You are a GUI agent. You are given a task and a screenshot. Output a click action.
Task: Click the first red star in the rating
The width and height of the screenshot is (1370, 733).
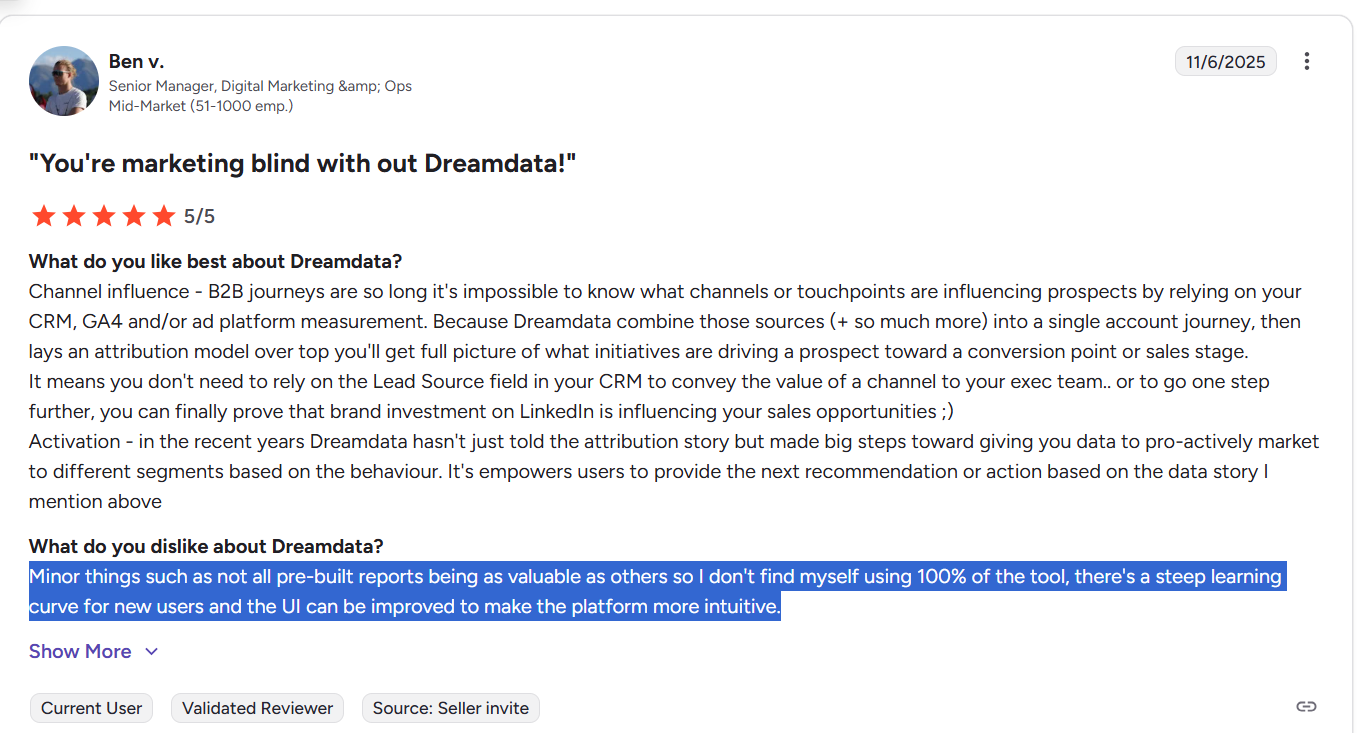pyautogui.click(x=44, y=215)
